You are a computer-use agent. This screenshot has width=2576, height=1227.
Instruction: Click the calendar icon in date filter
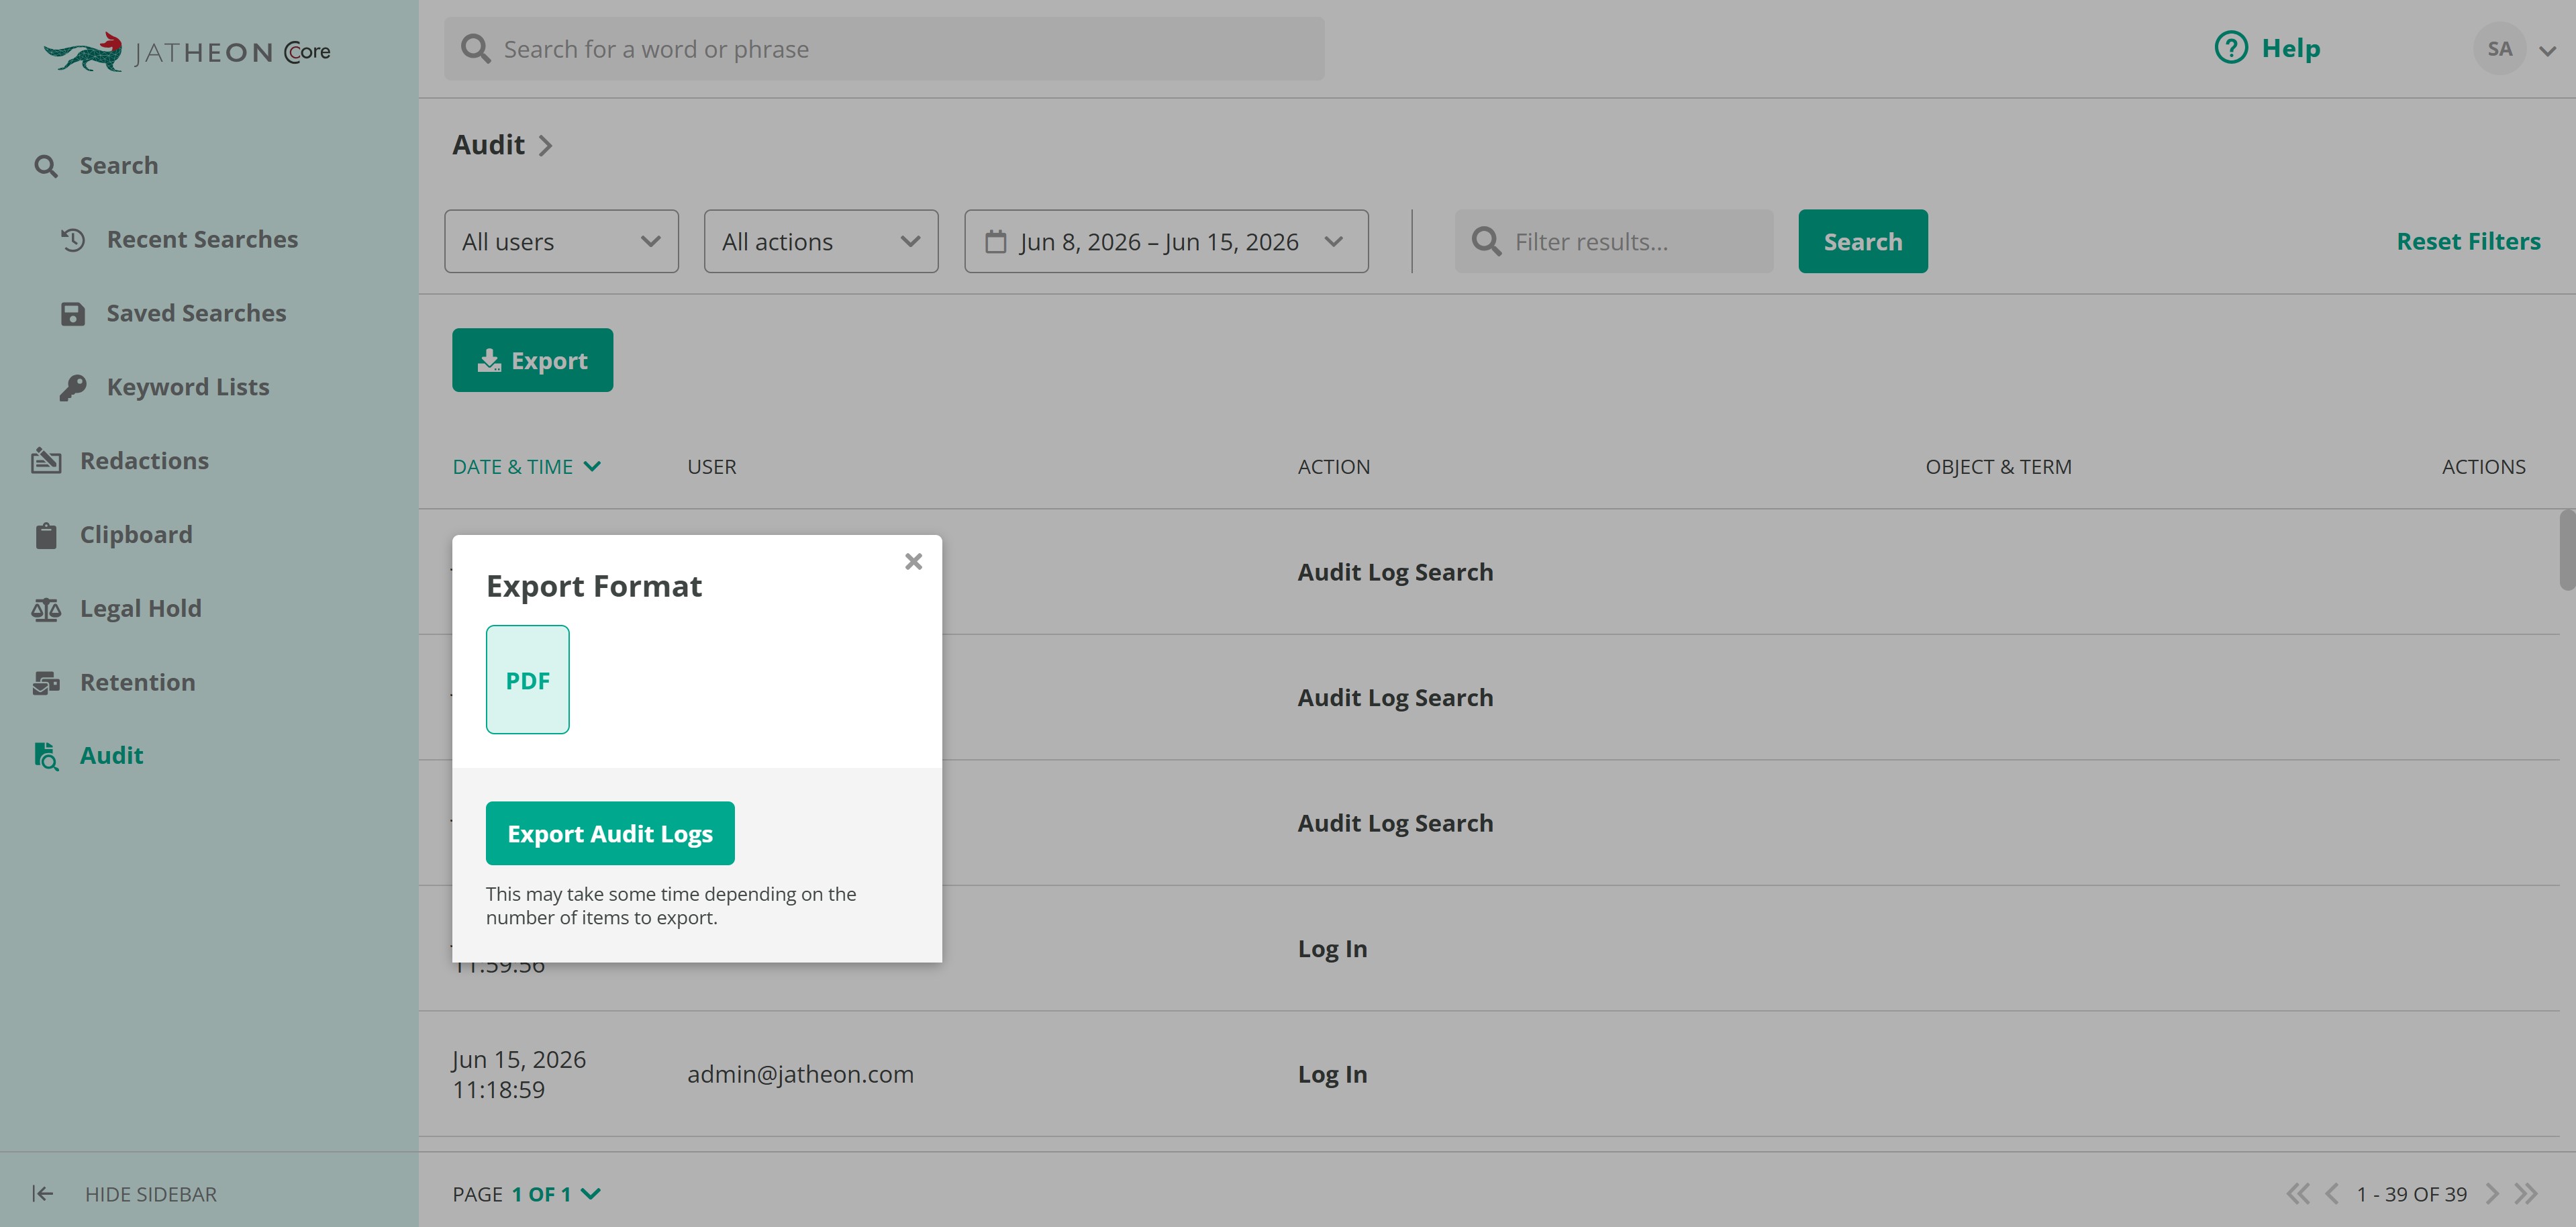pyautogui.click(x=995, y=241)
